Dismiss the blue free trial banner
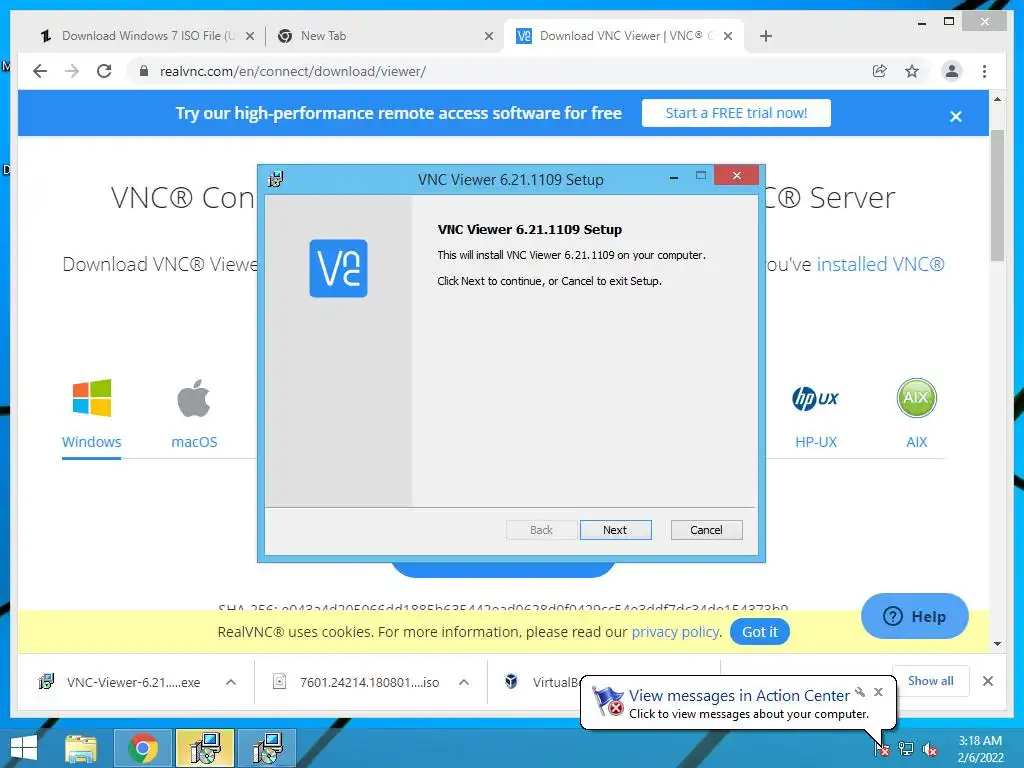Image resolution: width=1024 pixels, height=768 pixels. tap(955, 116)
